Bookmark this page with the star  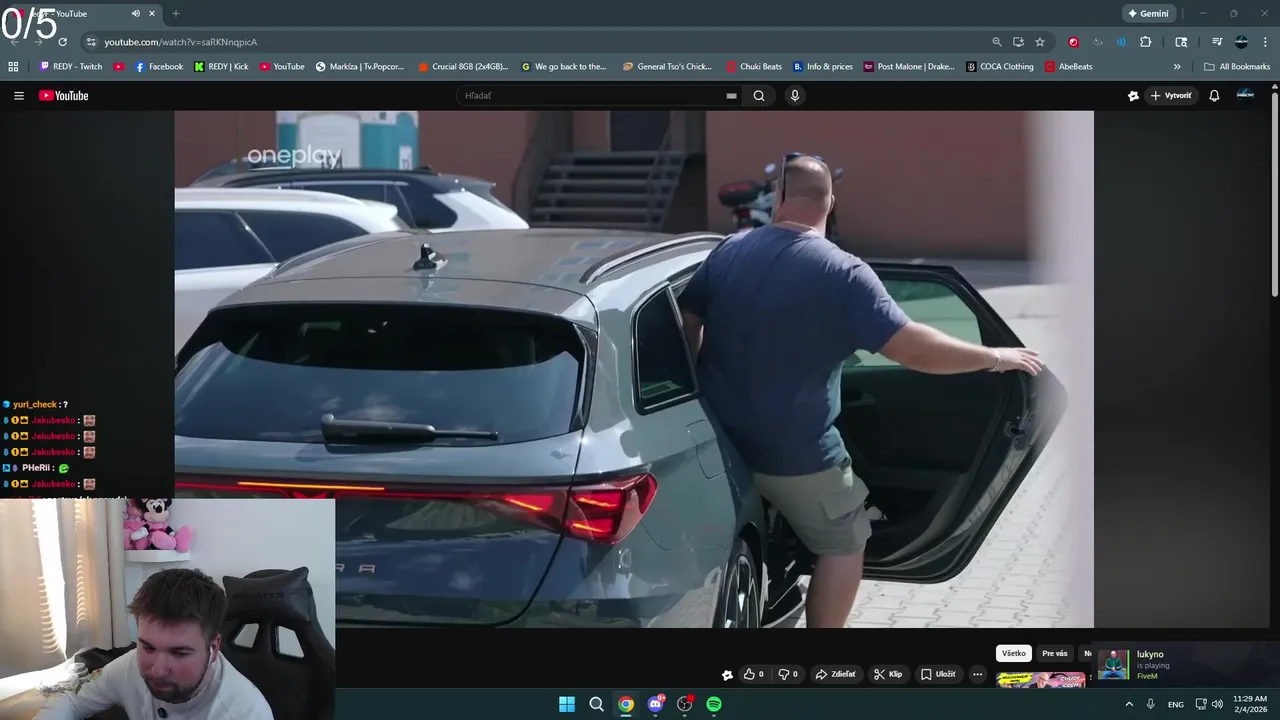[1040, 42]
